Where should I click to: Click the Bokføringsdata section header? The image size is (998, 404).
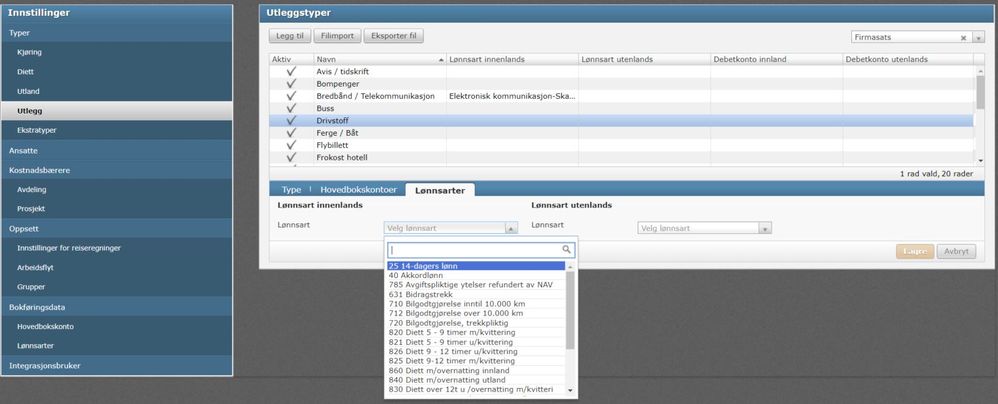(117, 307)
